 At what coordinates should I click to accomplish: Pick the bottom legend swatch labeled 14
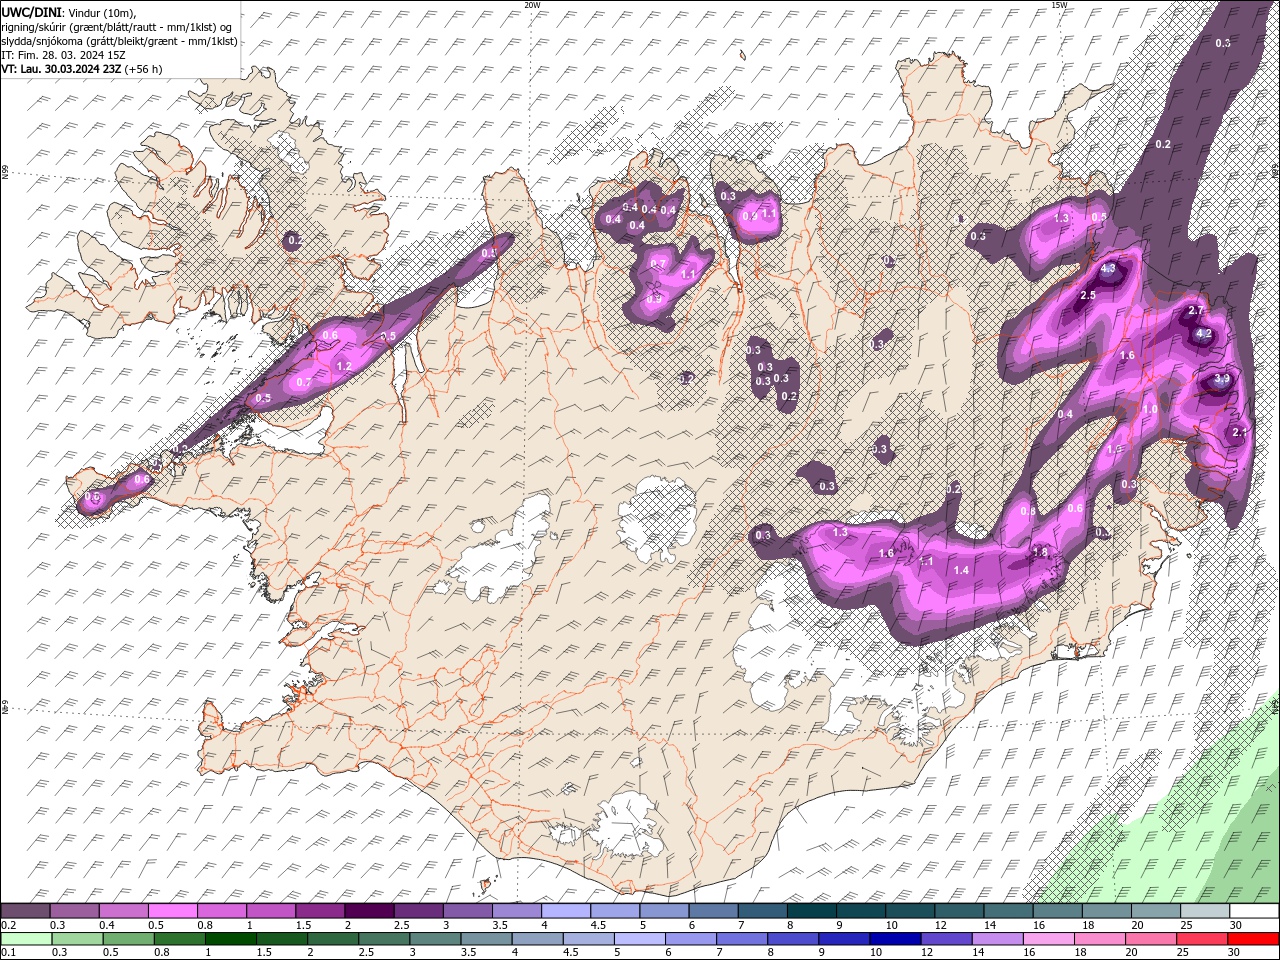click(x=998, y=939)
